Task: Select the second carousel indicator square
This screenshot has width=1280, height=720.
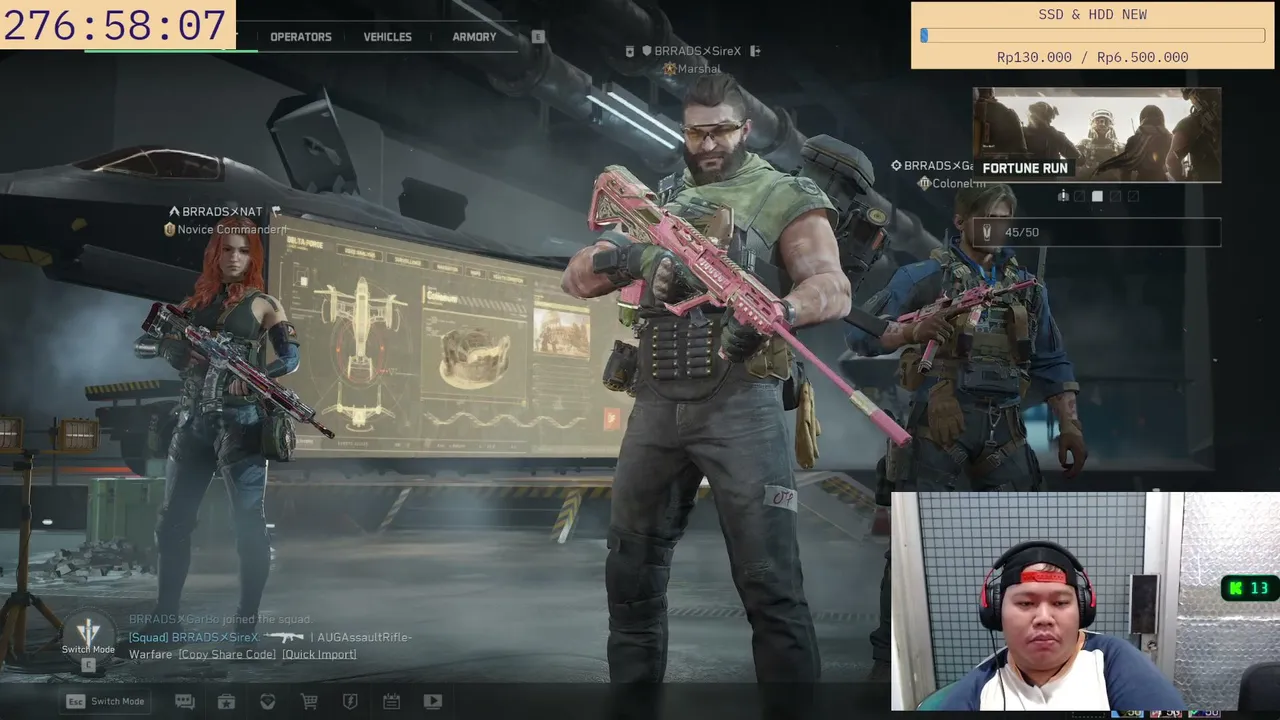Action: click(x=1079, y=196)
